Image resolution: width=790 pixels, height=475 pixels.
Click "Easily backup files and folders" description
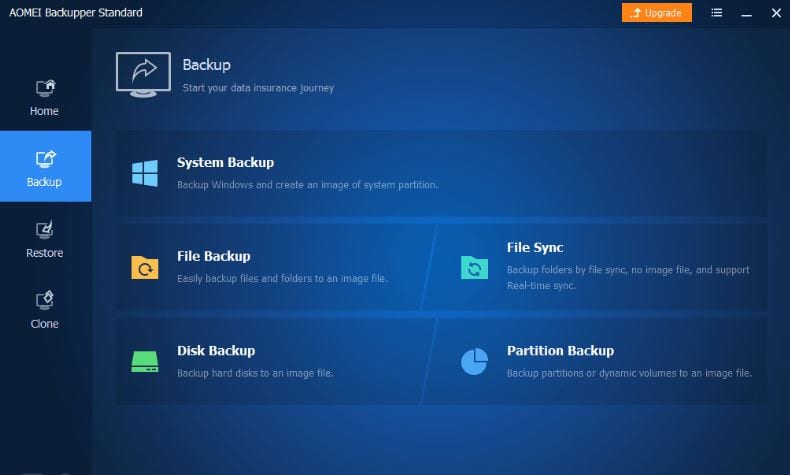(x=282, y=279)
